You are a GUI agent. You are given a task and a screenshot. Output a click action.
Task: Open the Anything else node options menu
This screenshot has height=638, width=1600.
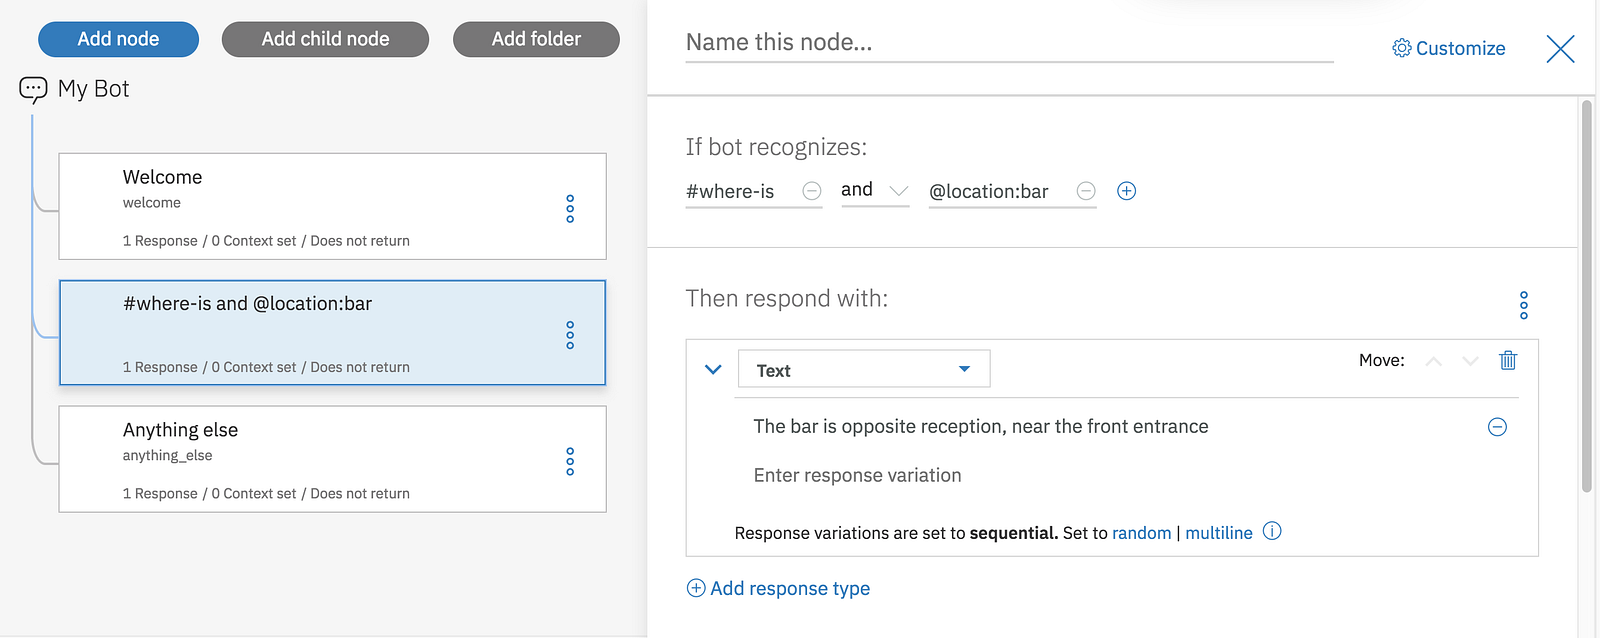570,461
